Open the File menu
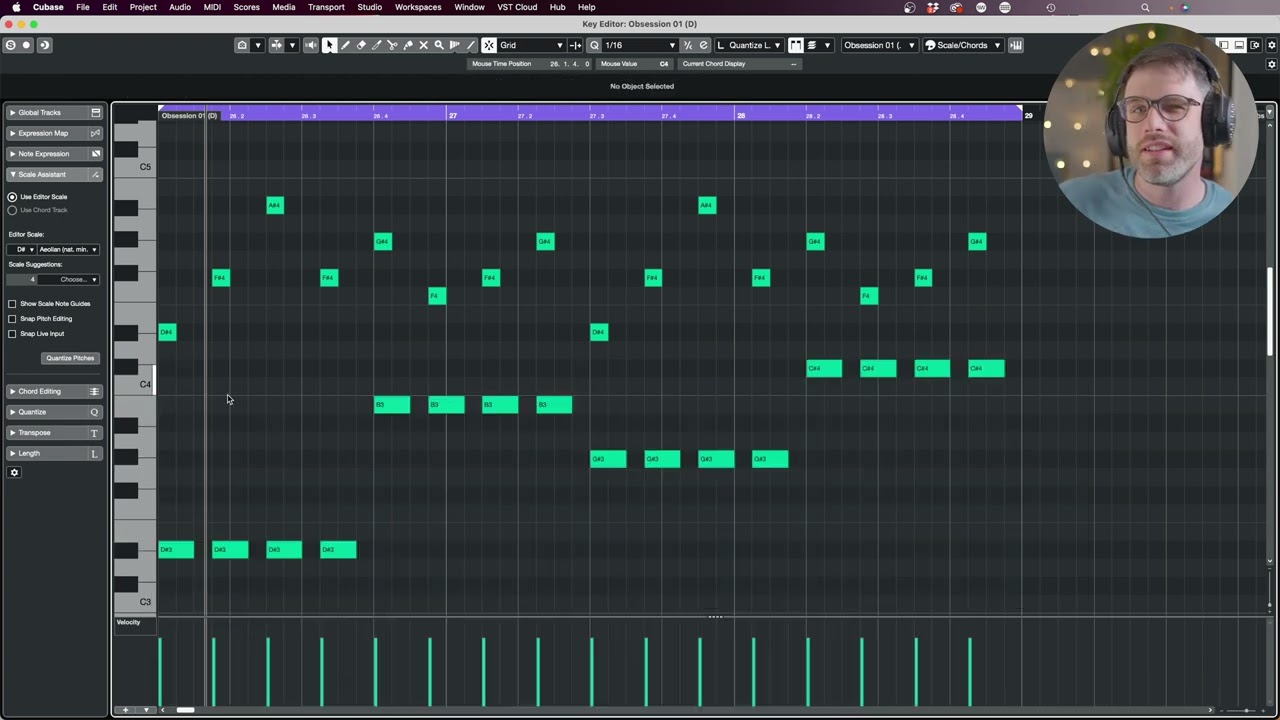Screen dimensions: 1280x720 pyautogui.click(x=83, y=7)
